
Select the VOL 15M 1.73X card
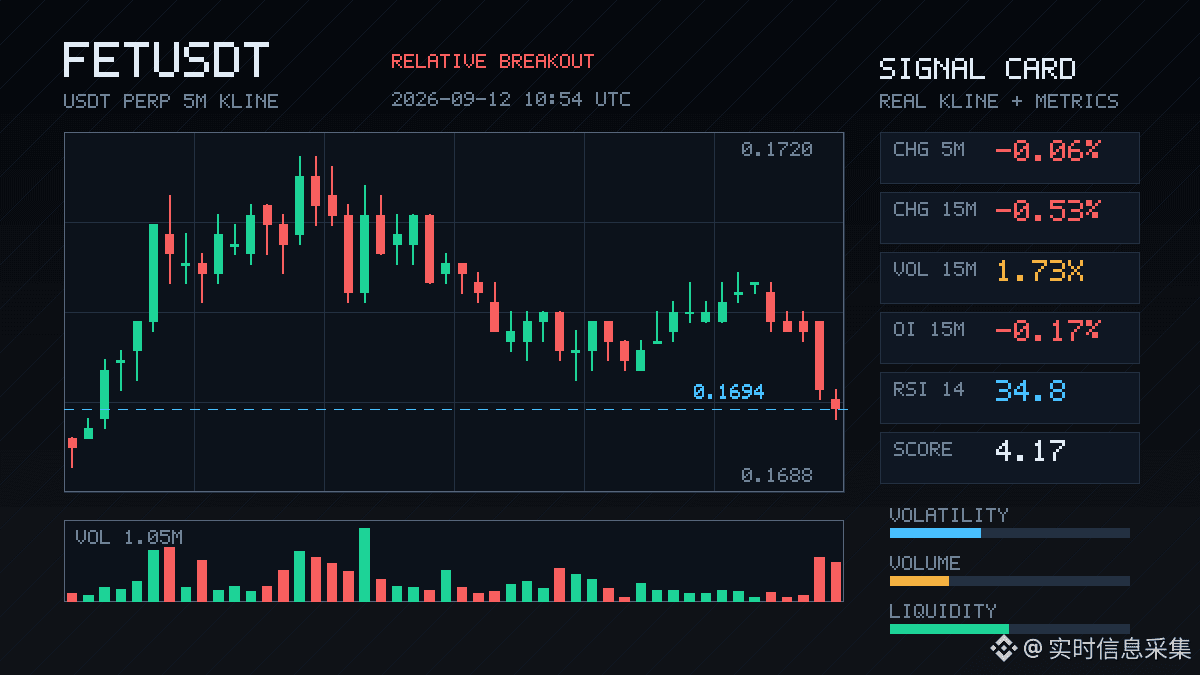(x=1009, y=277)
